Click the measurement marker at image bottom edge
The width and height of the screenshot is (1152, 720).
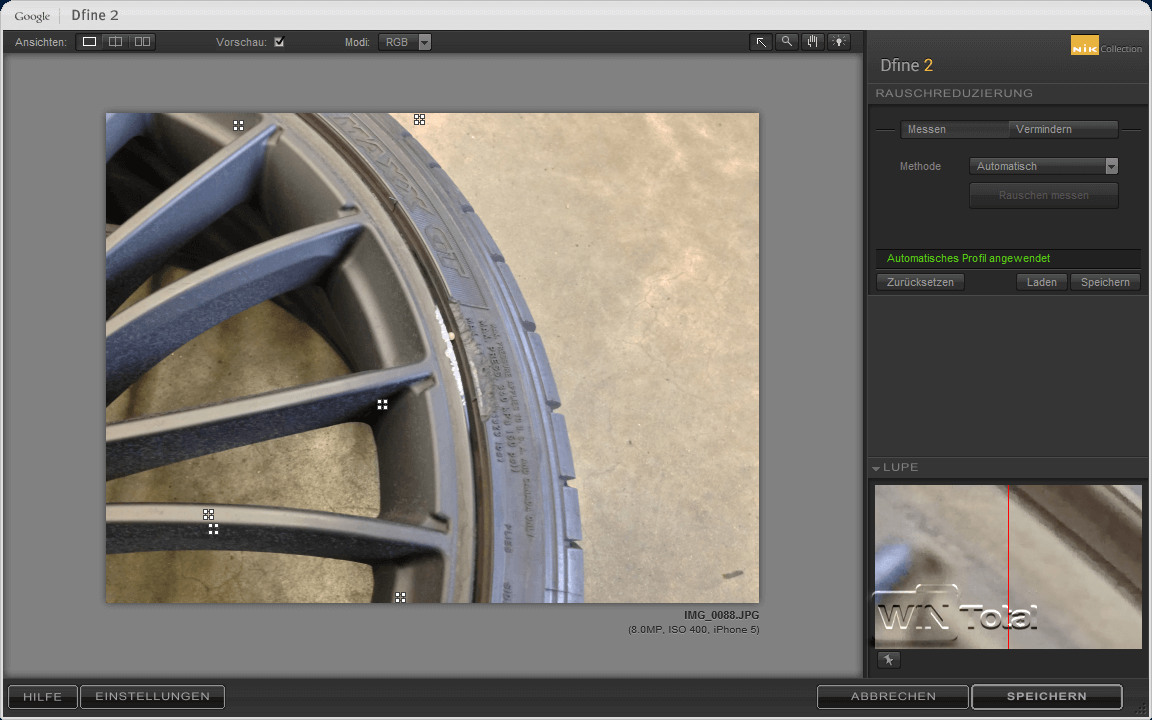[x=400, y=597]
